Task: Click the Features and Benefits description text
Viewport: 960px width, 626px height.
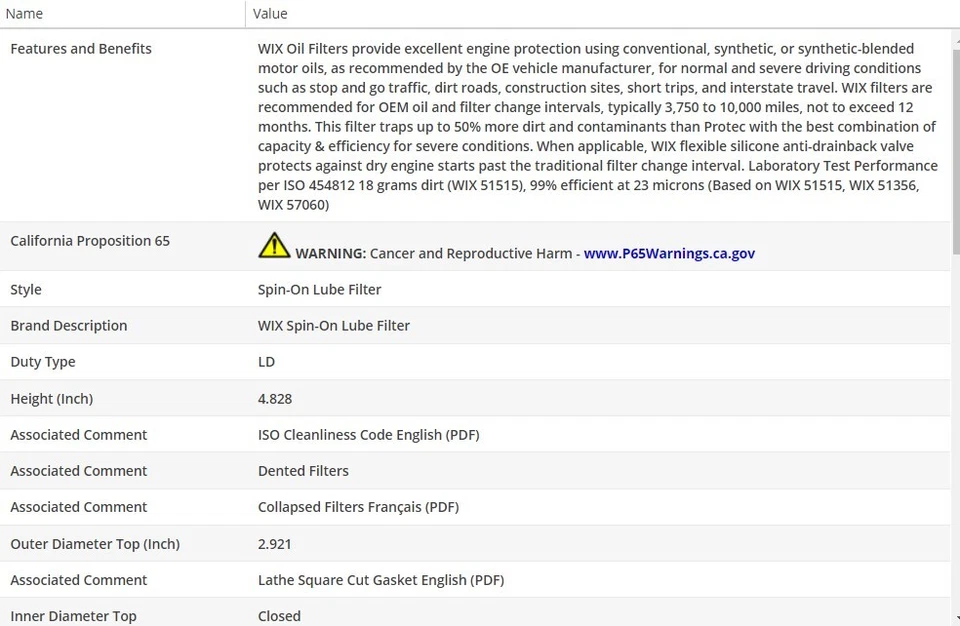Action: pyautogui.click(x=597, y=126)
